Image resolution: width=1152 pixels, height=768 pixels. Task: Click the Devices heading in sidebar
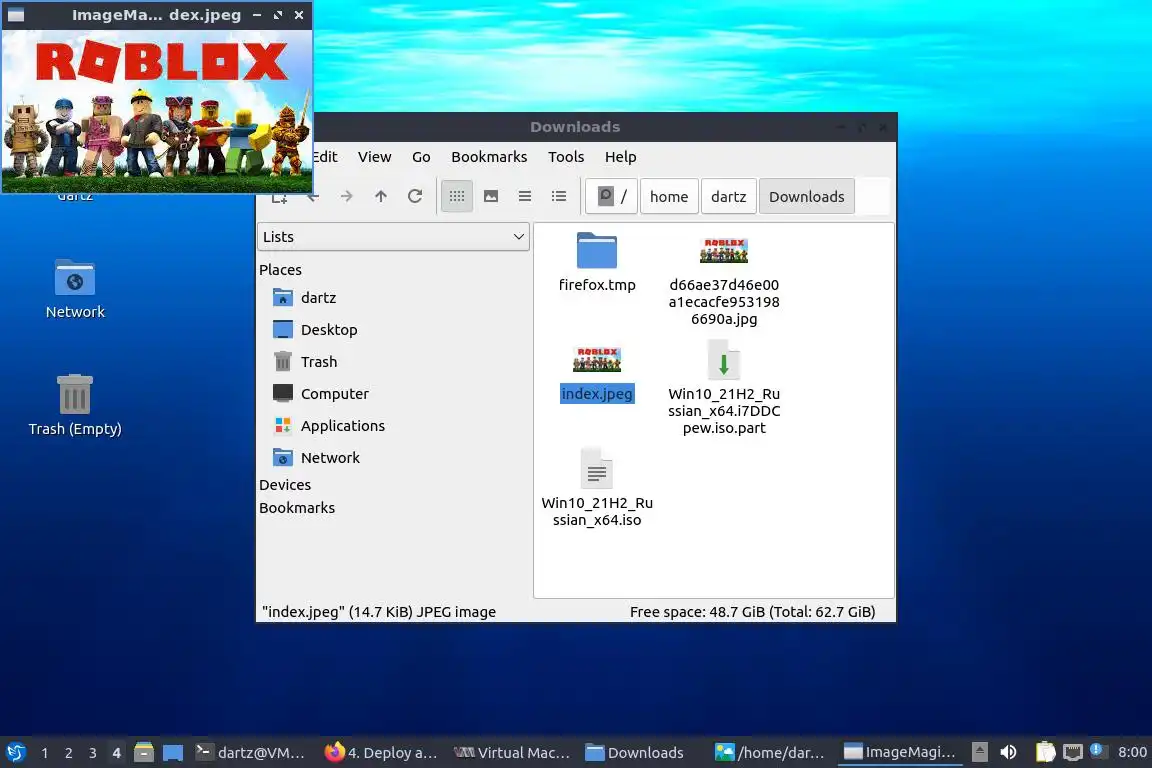pos(285,485)
